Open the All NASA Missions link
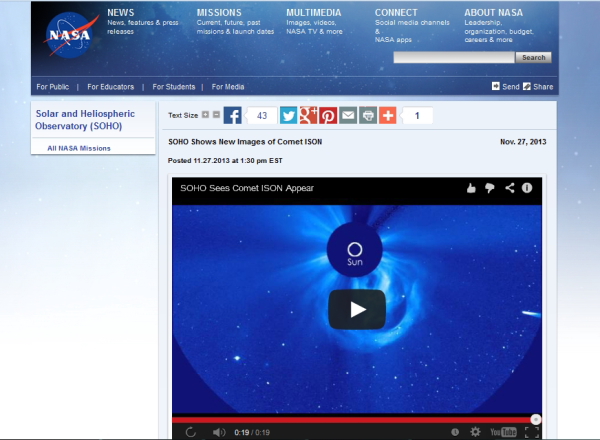 coord(79,148)
